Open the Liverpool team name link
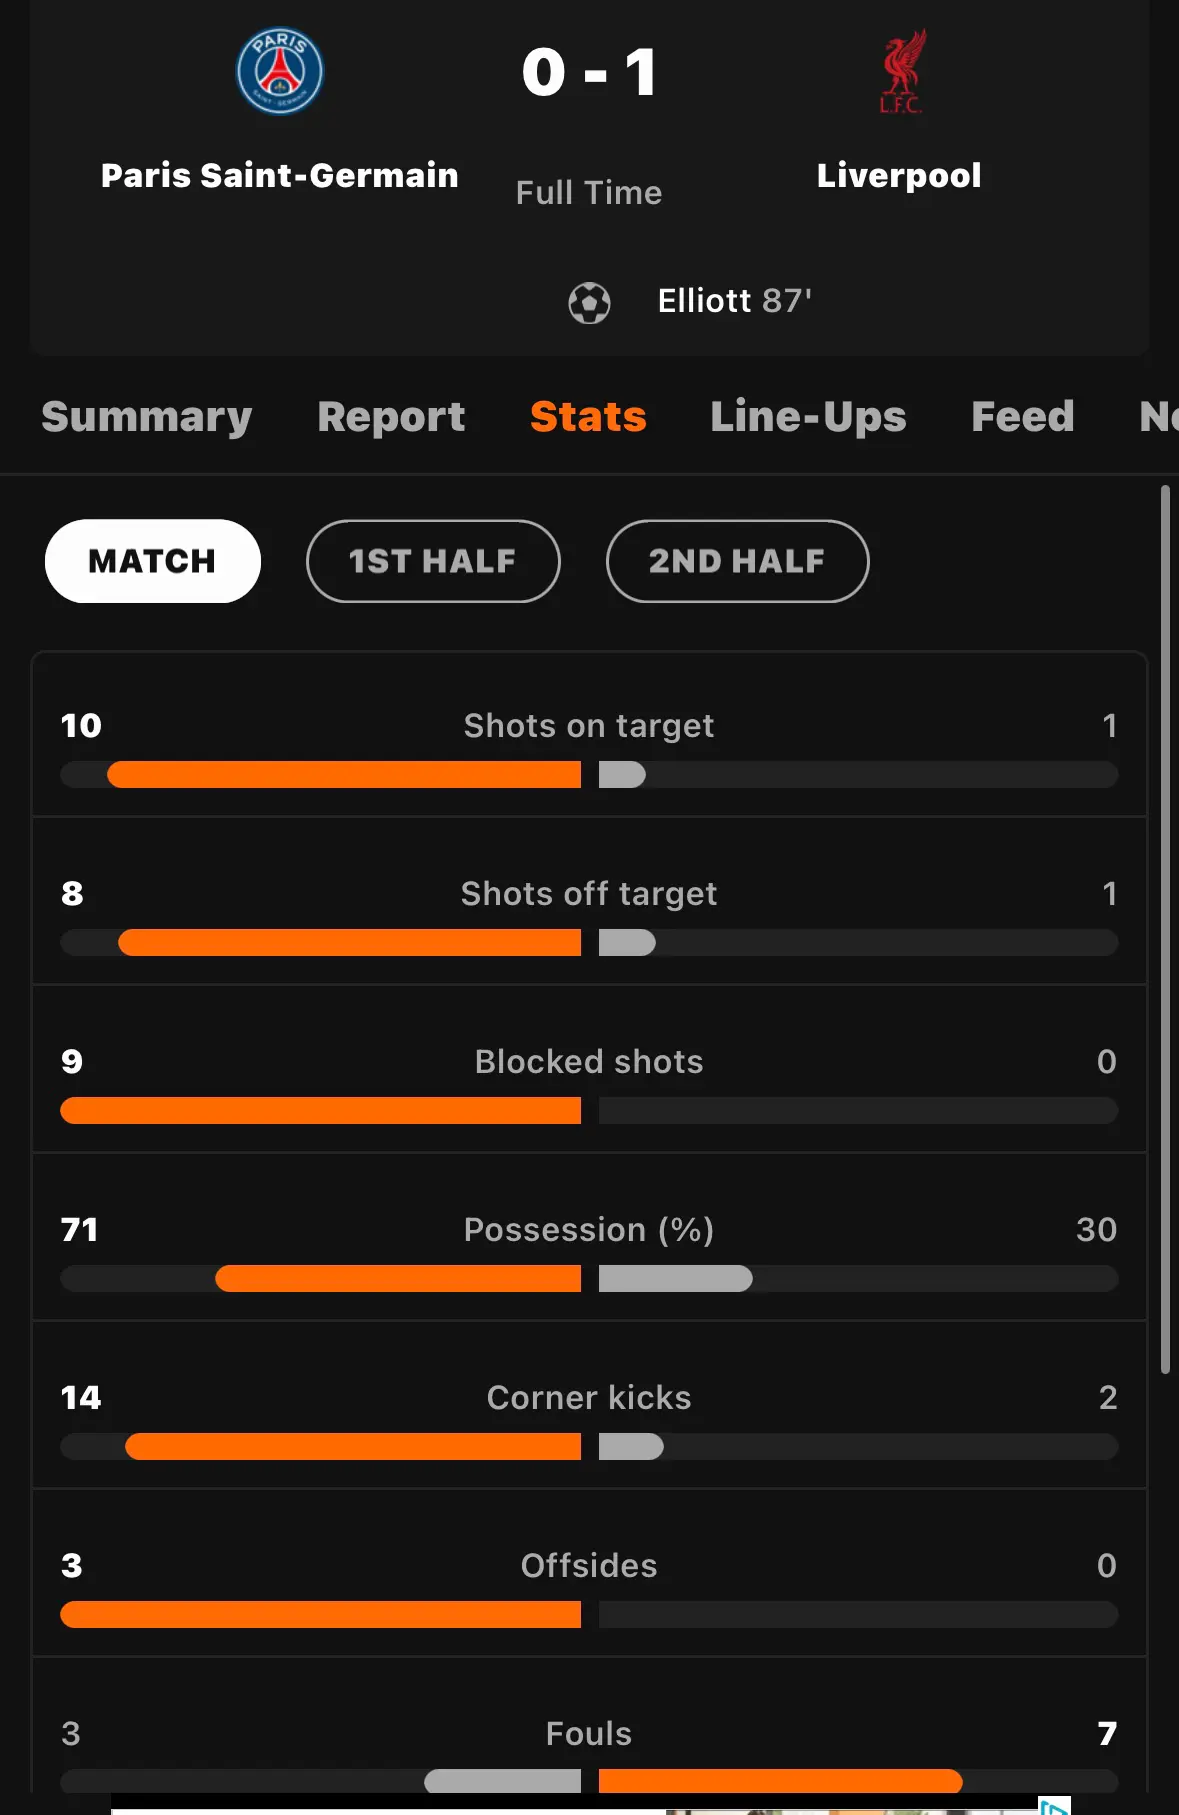This screenshot has height=1815, width=1179. (899, 175)
